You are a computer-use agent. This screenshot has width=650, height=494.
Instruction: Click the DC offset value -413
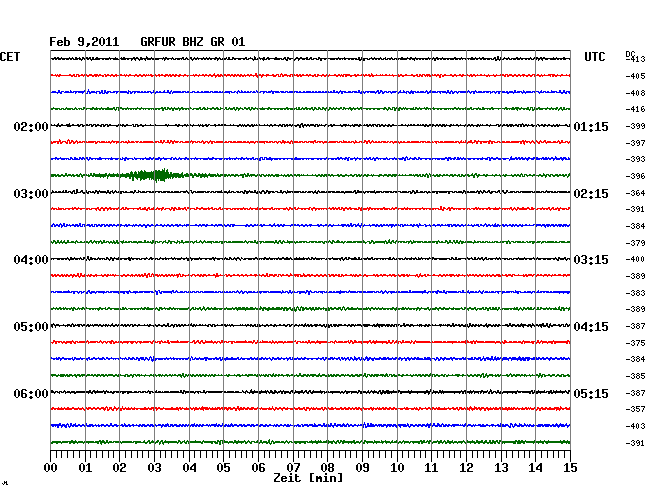coord(635,59)
